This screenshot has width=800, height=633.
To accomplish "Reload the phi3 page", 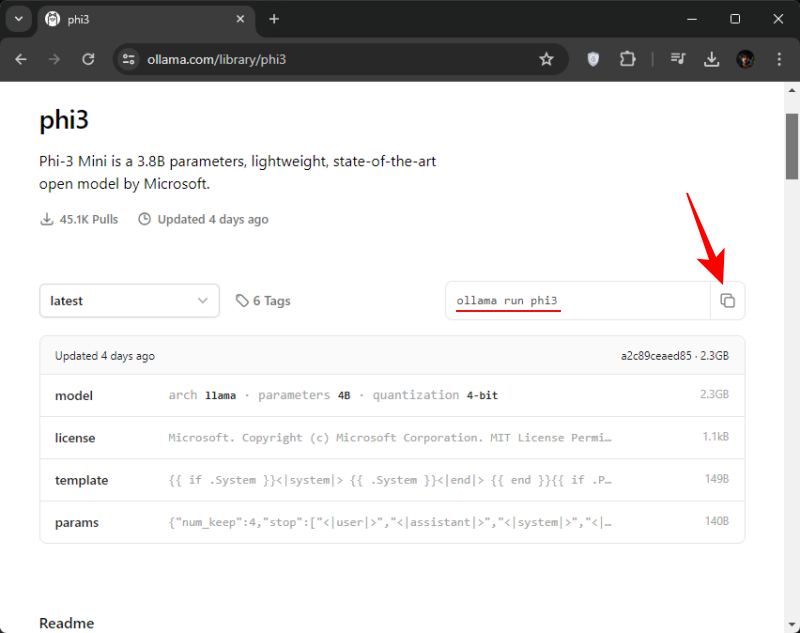I will click(88, 60).
